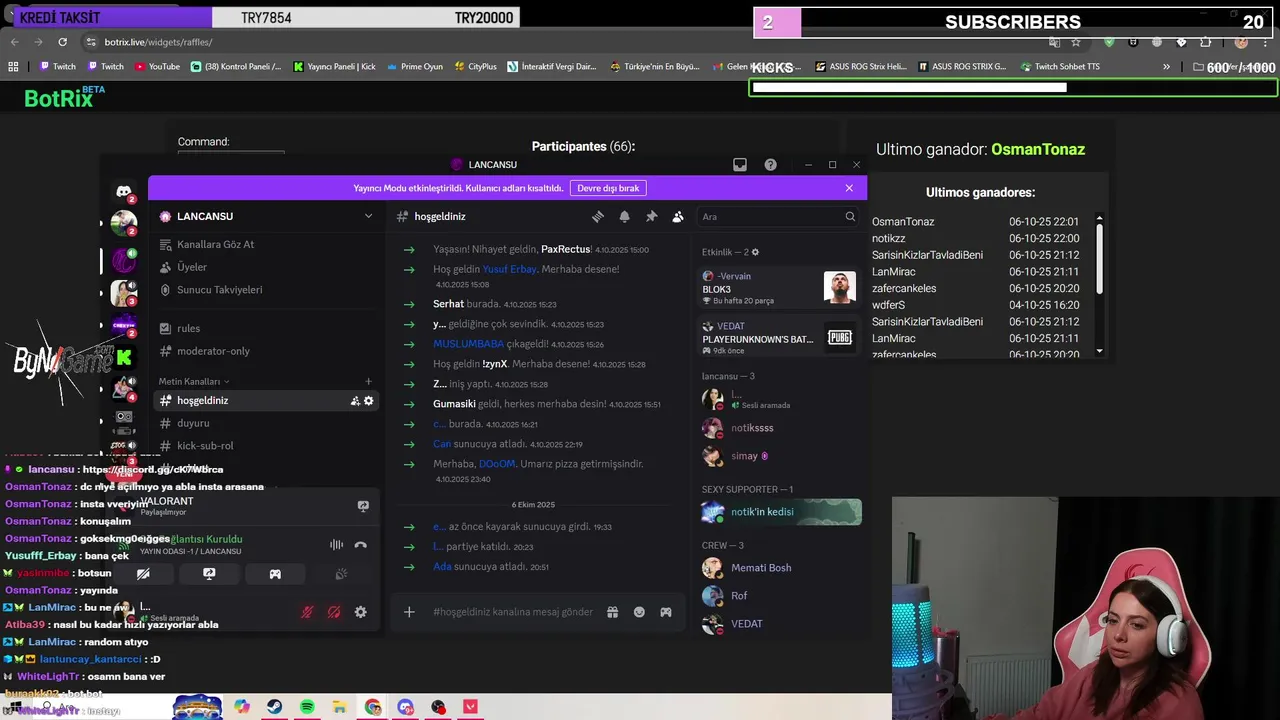Screen dimensions: 1280x720
Task: Type in the #hoşgeldiniz message field
Action: (513, 612)
